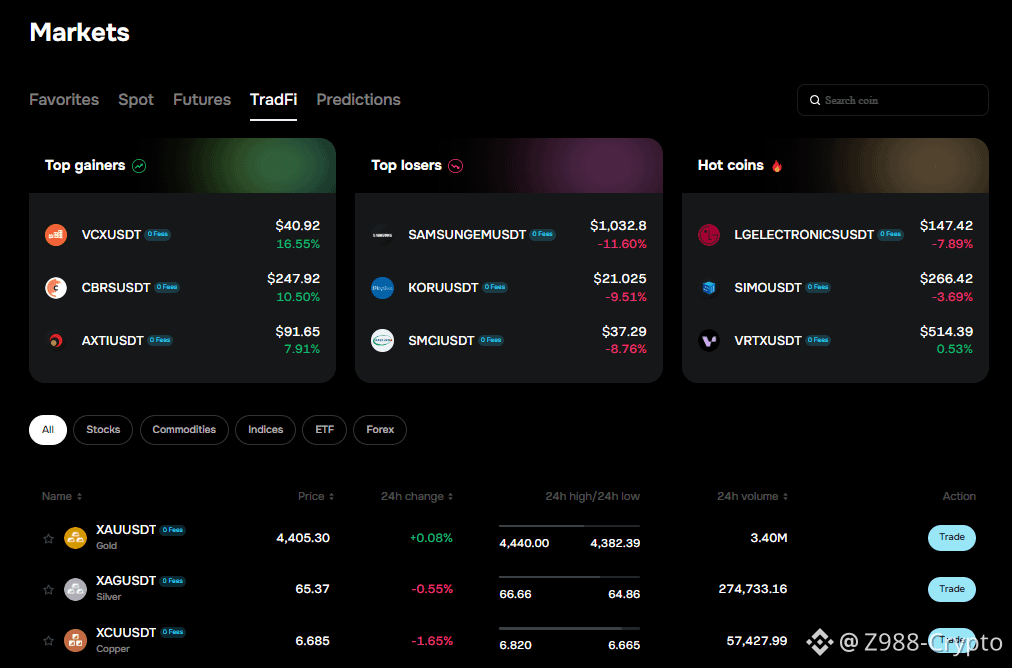Click the CBRSUSDT coin logo
The height and width of the screenshot is (668, 1012).
click(56, 288)
